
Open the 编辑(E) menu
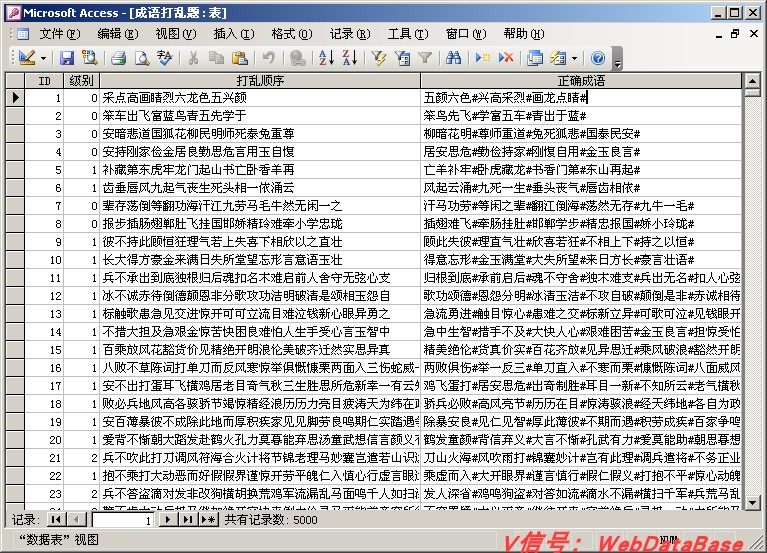click(118, 34)
